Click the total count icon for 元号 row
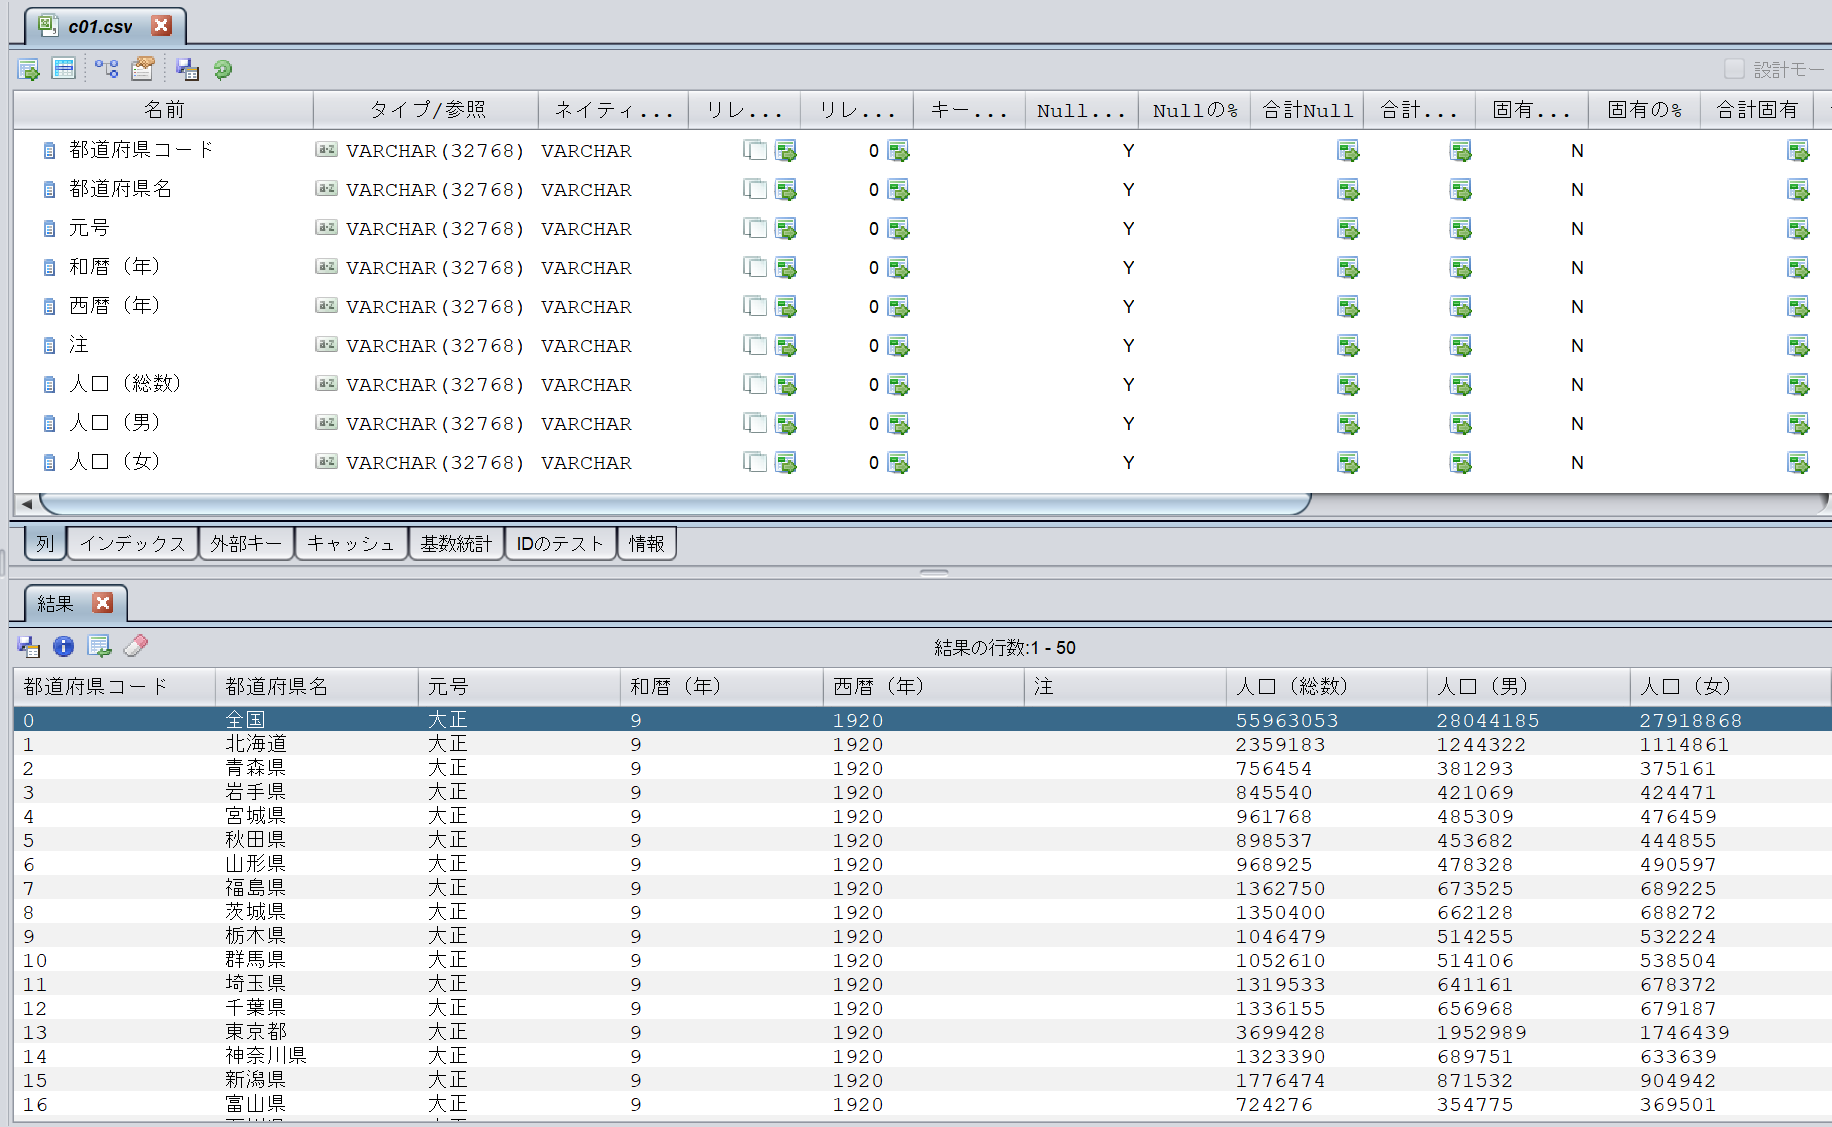This screenshot has height=1127, width=1832. pos(1460,229)
